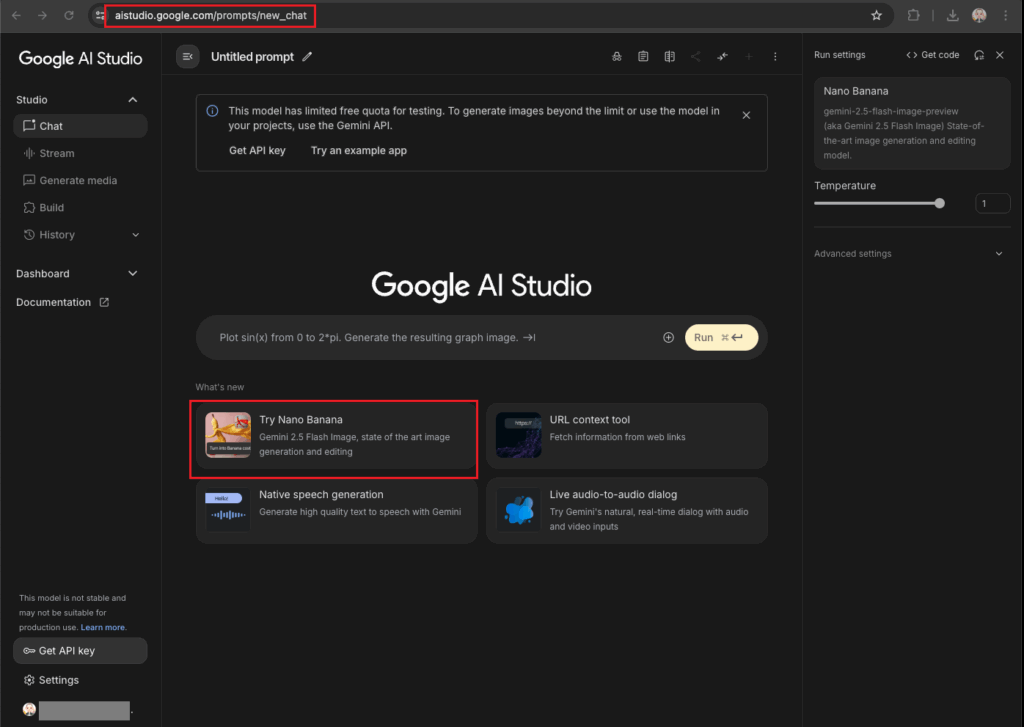Screen dimensions: 1024x727
Task: Open Stream from the Studio menu
Action: [x=57, y=154]
